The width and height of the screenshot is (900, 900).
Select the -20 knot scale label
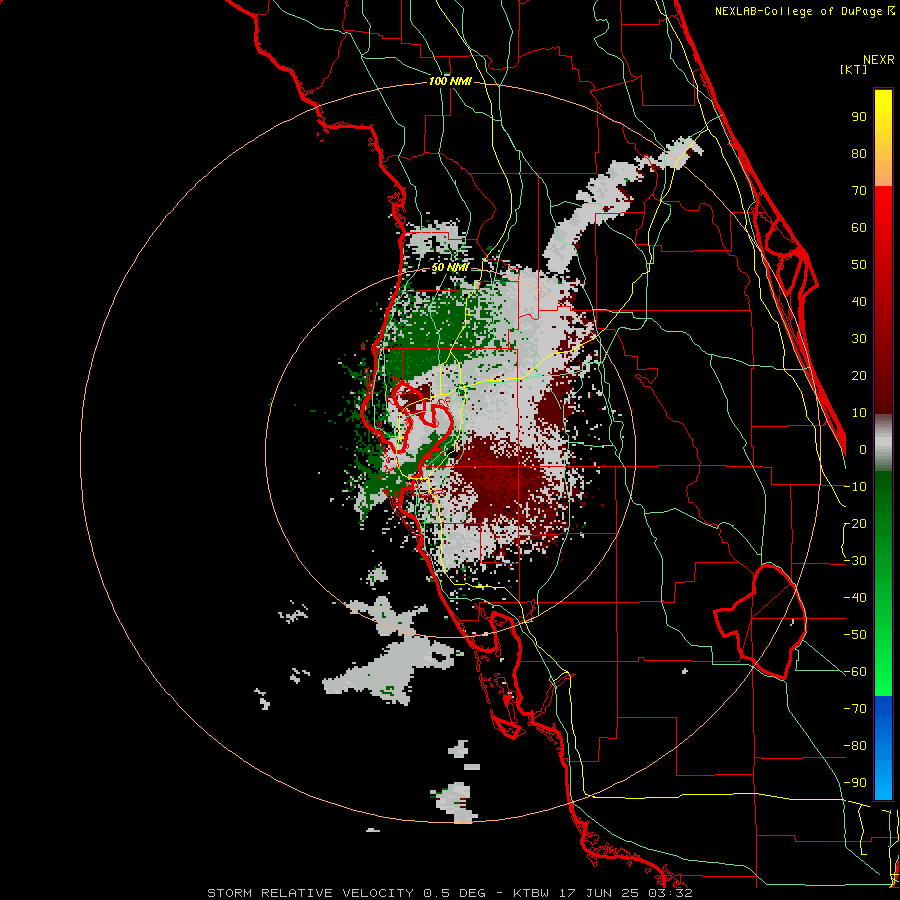855,524
